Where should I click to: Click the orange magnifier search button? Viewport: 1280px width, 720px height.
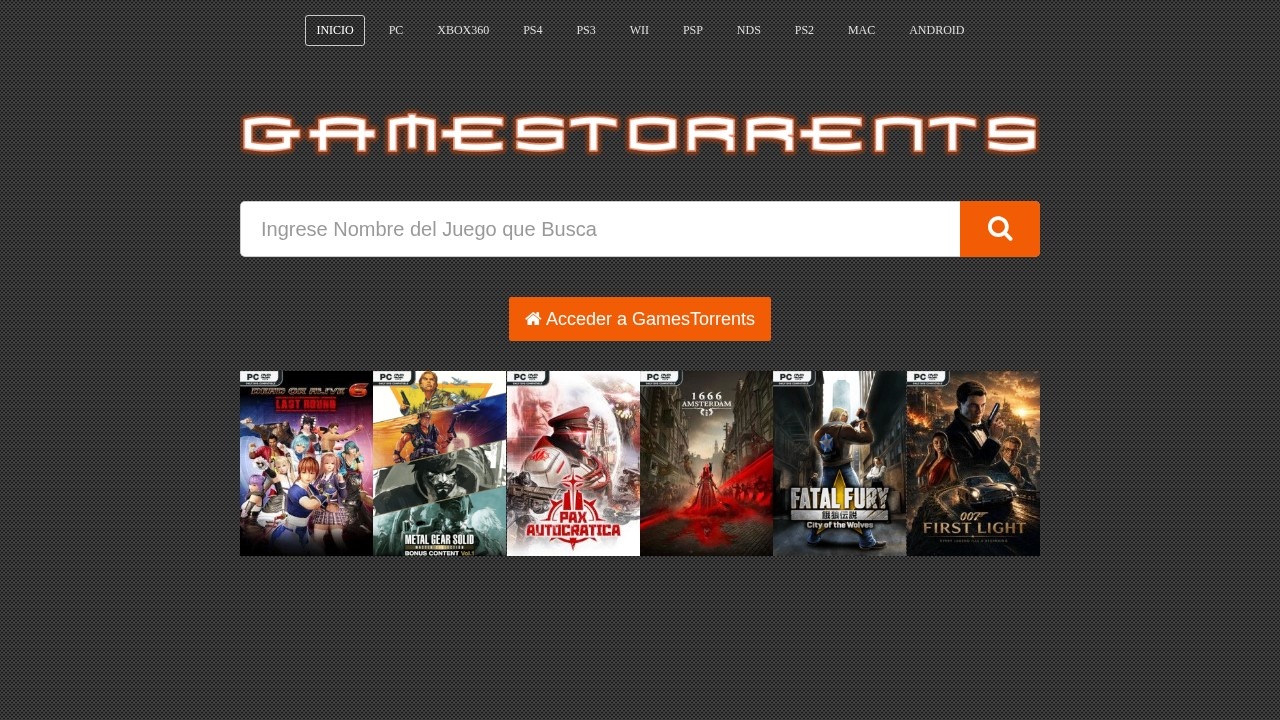1000,229
